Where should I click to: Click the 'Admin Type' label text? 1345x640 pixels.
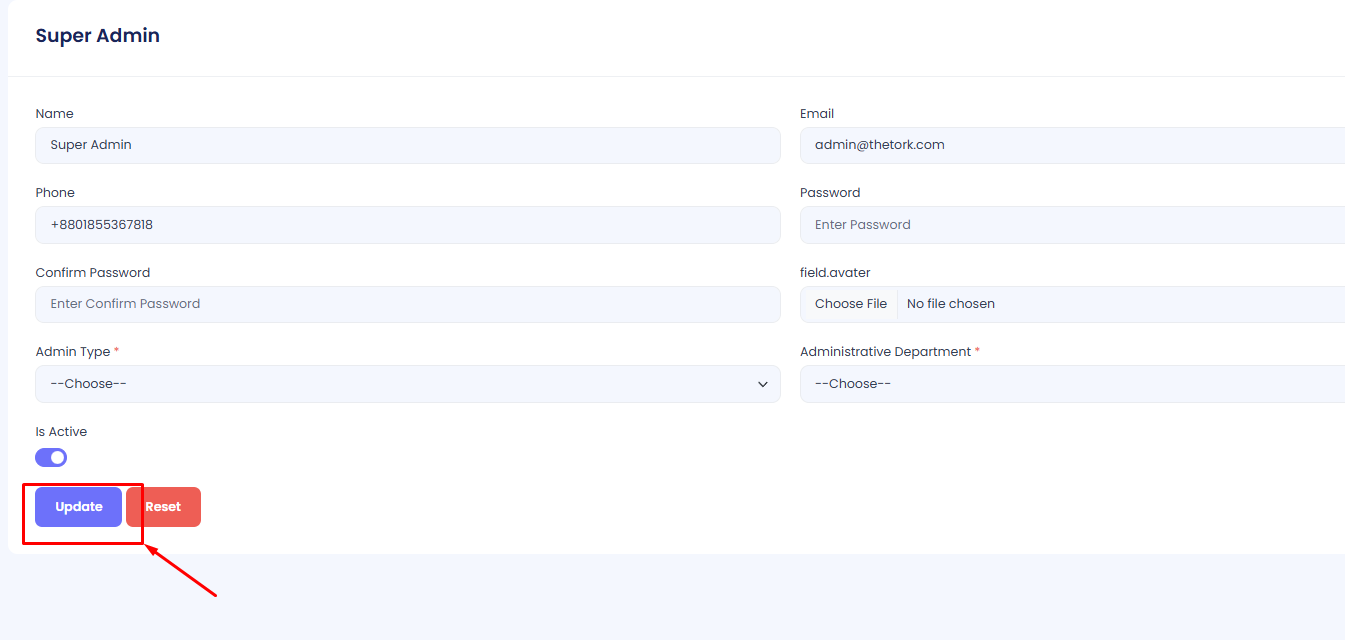(73, 352)
